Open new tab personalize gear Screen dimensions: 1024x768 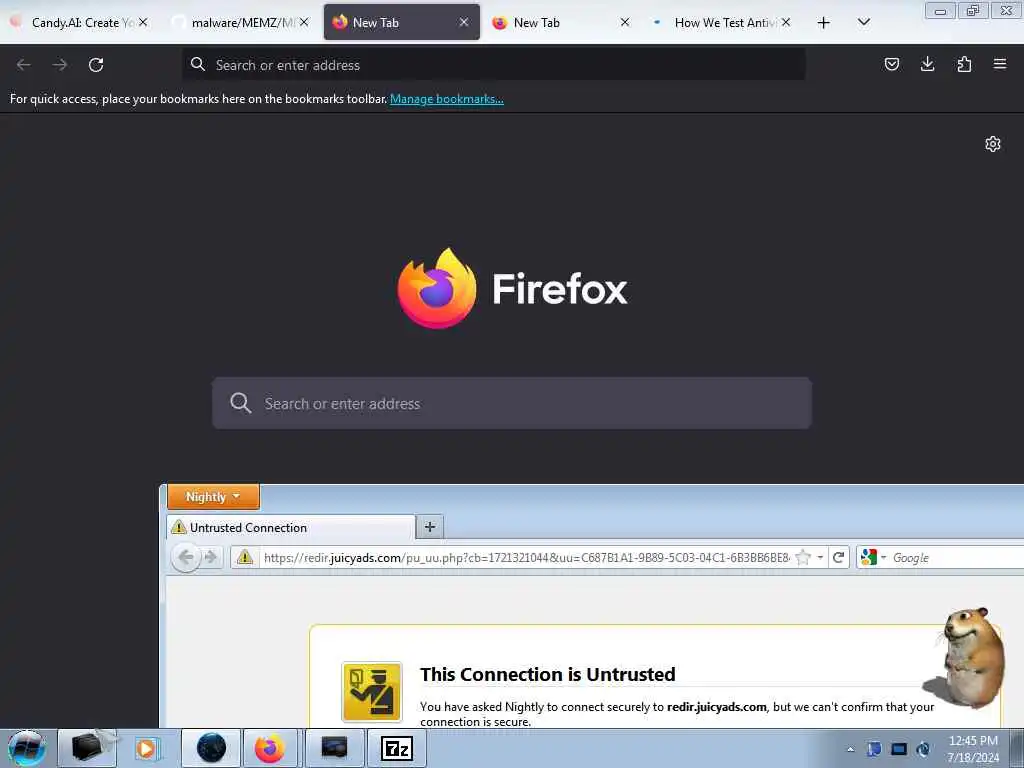click(993, 144)
